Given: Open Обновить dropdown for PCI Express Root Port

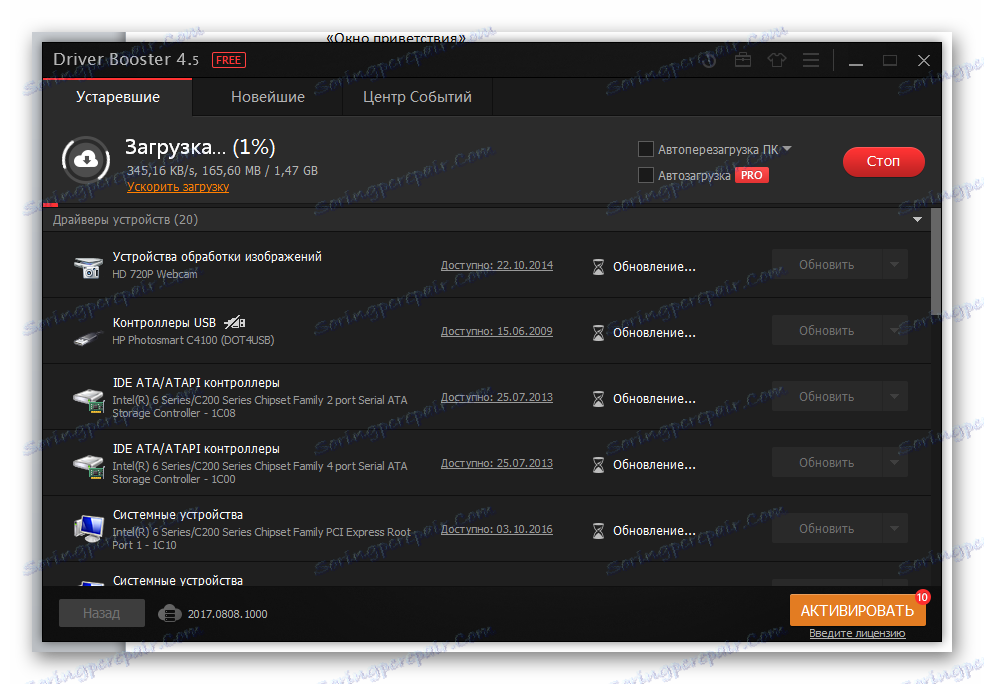Looking at the screenshot, I should [x=895, y=529].
